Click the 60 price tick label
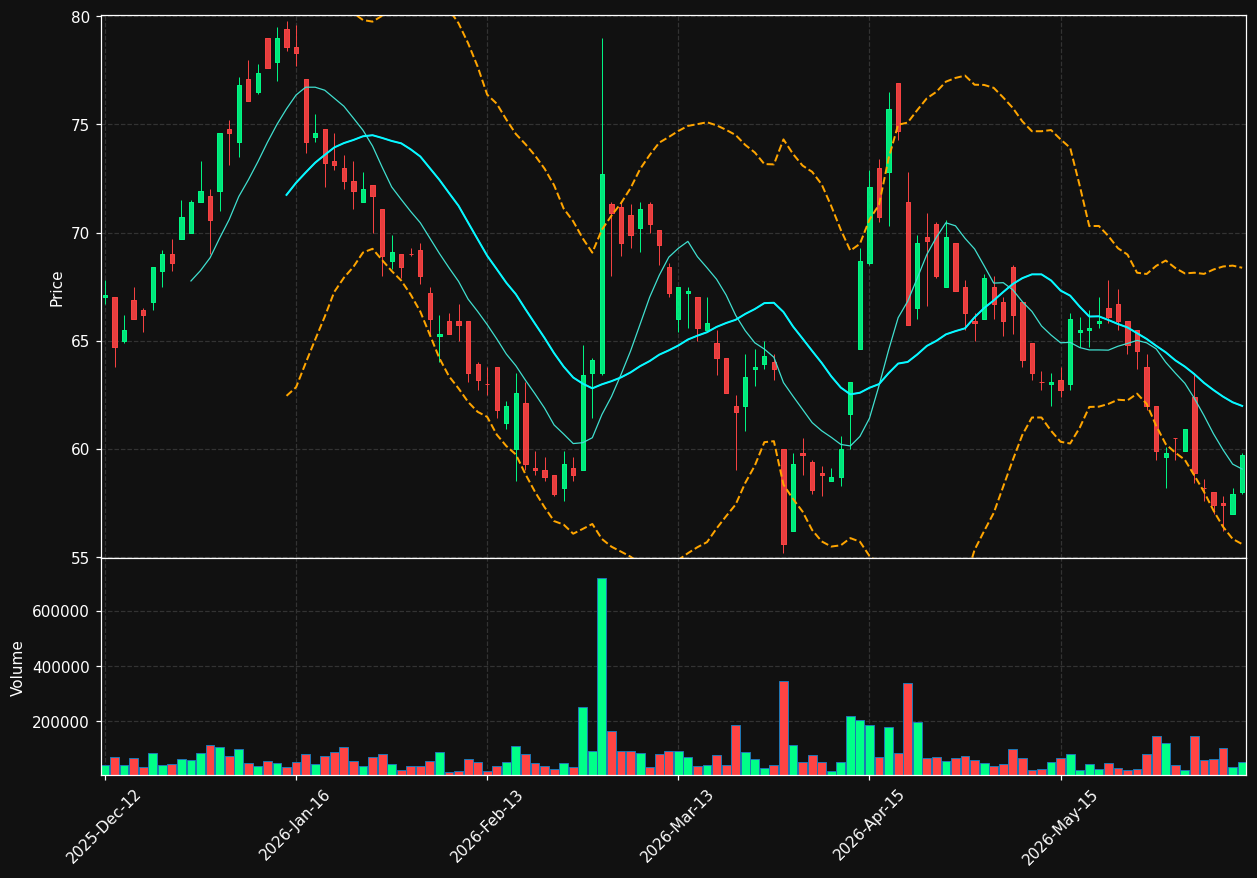This screenshot has width=1257, height=878. 80,449
